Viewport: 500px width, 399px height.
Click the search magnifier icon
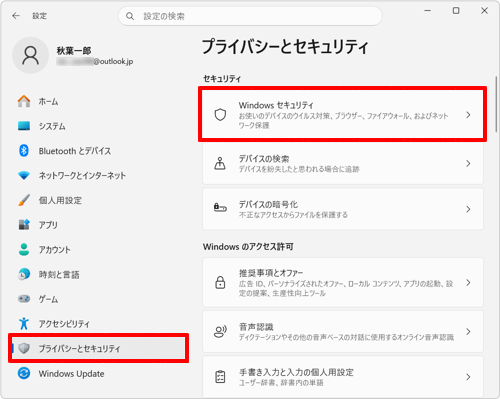pyautogui.click(x=130, y=16)
